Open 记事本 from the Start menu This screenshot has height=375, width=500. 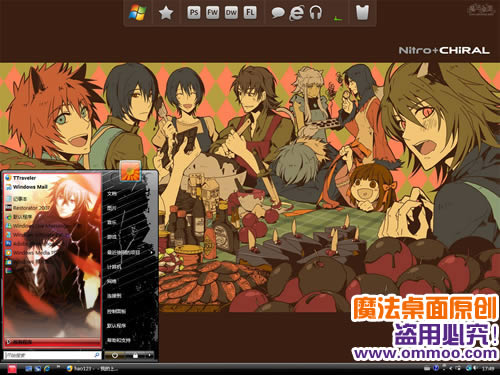(16, 199)
